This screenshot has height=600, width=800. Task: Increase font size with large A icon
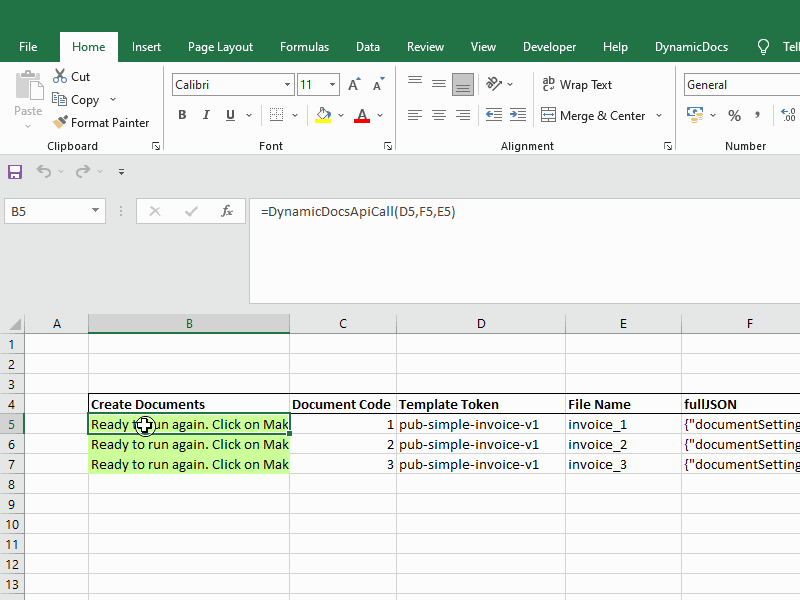pyautogui.click(x=354, y=85)
